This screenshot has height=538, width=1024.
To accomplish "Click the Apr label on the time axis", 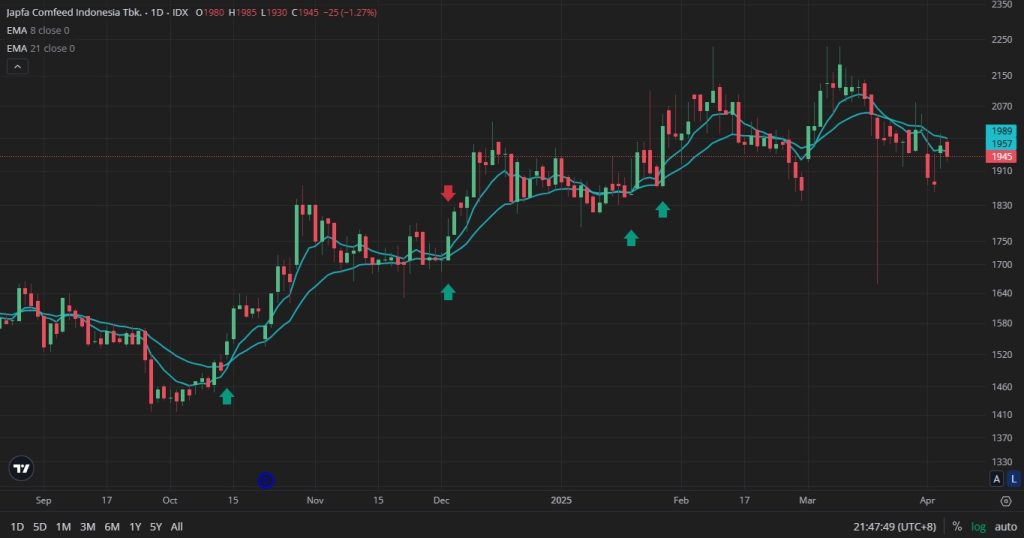I will [x=927, y=500].
